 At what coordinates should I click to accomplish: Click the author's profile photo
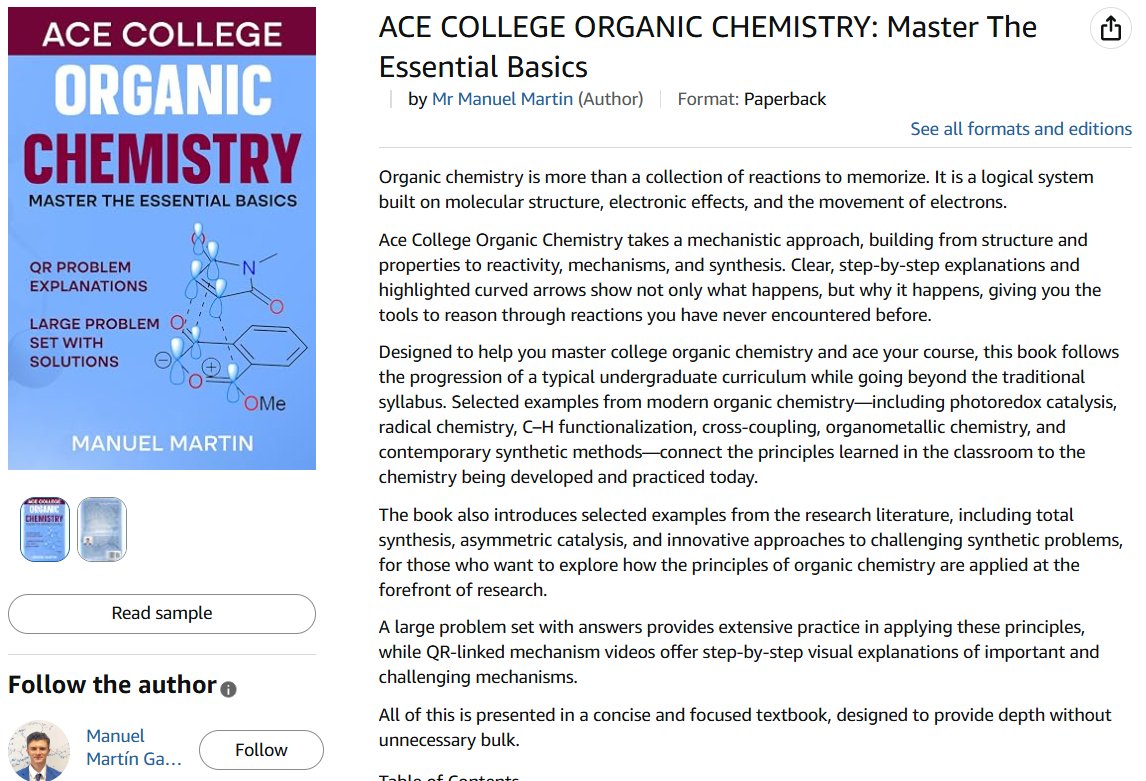(39, 750)
